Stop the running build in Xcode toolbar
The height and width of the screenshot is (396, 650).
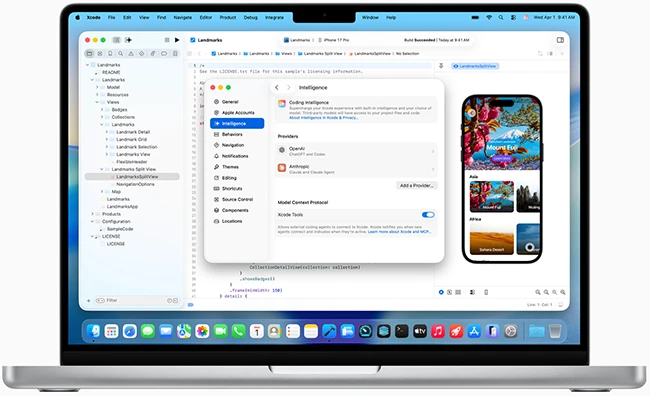167,40
